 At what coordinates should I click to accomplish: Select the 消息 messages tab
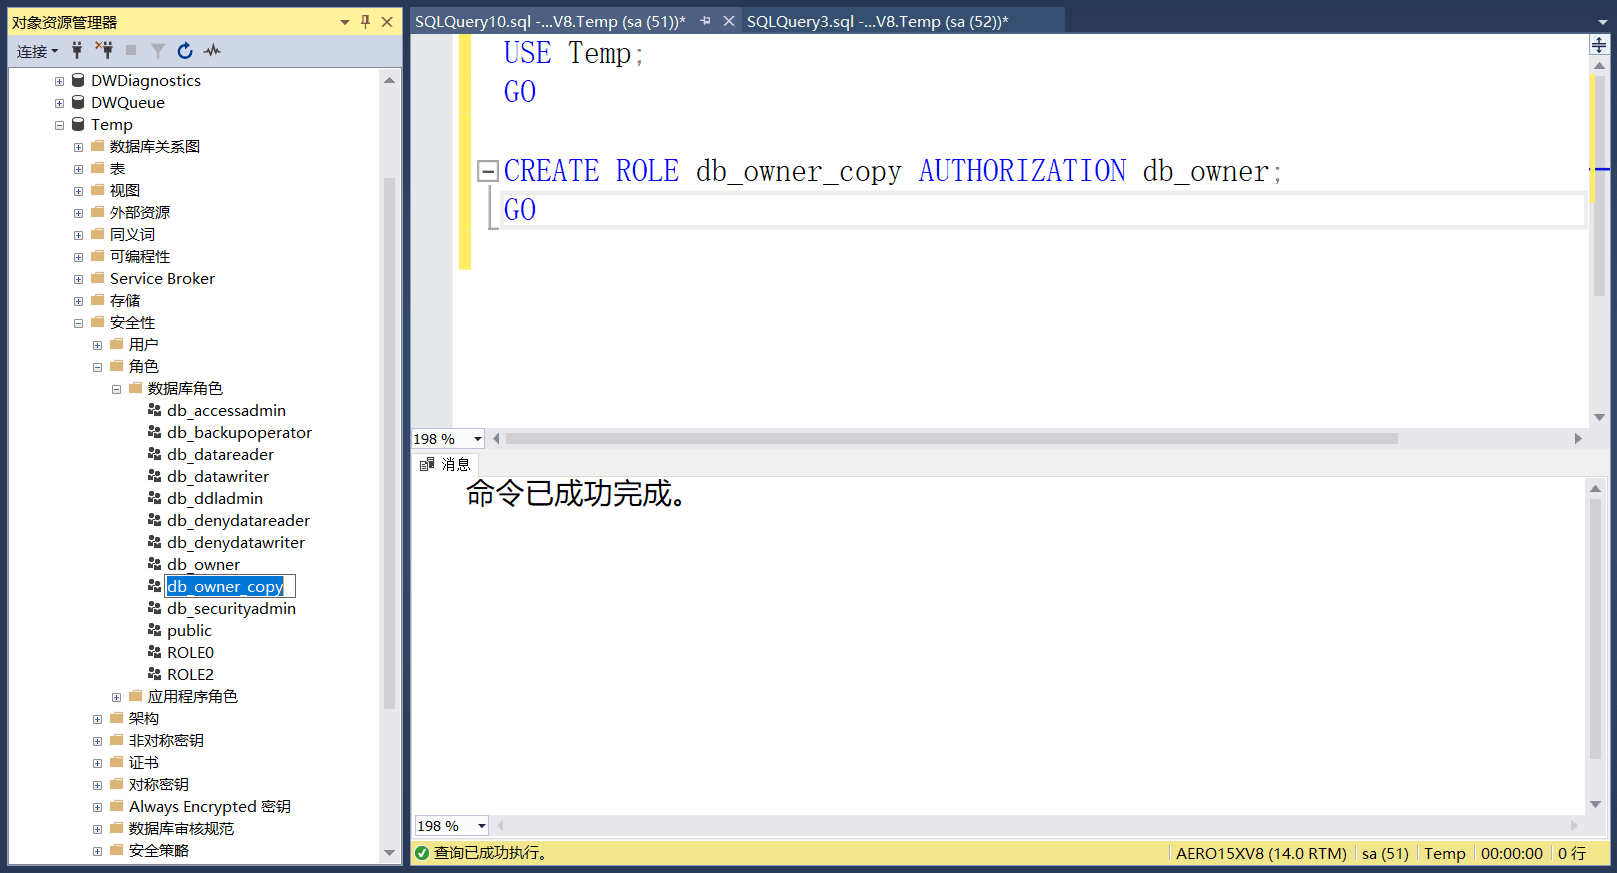click(445, 464)
